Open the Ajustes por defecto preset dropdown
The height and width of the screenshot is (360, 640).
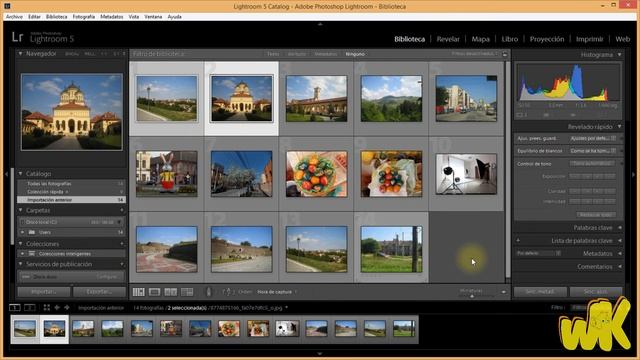click(x=593, y=138)
